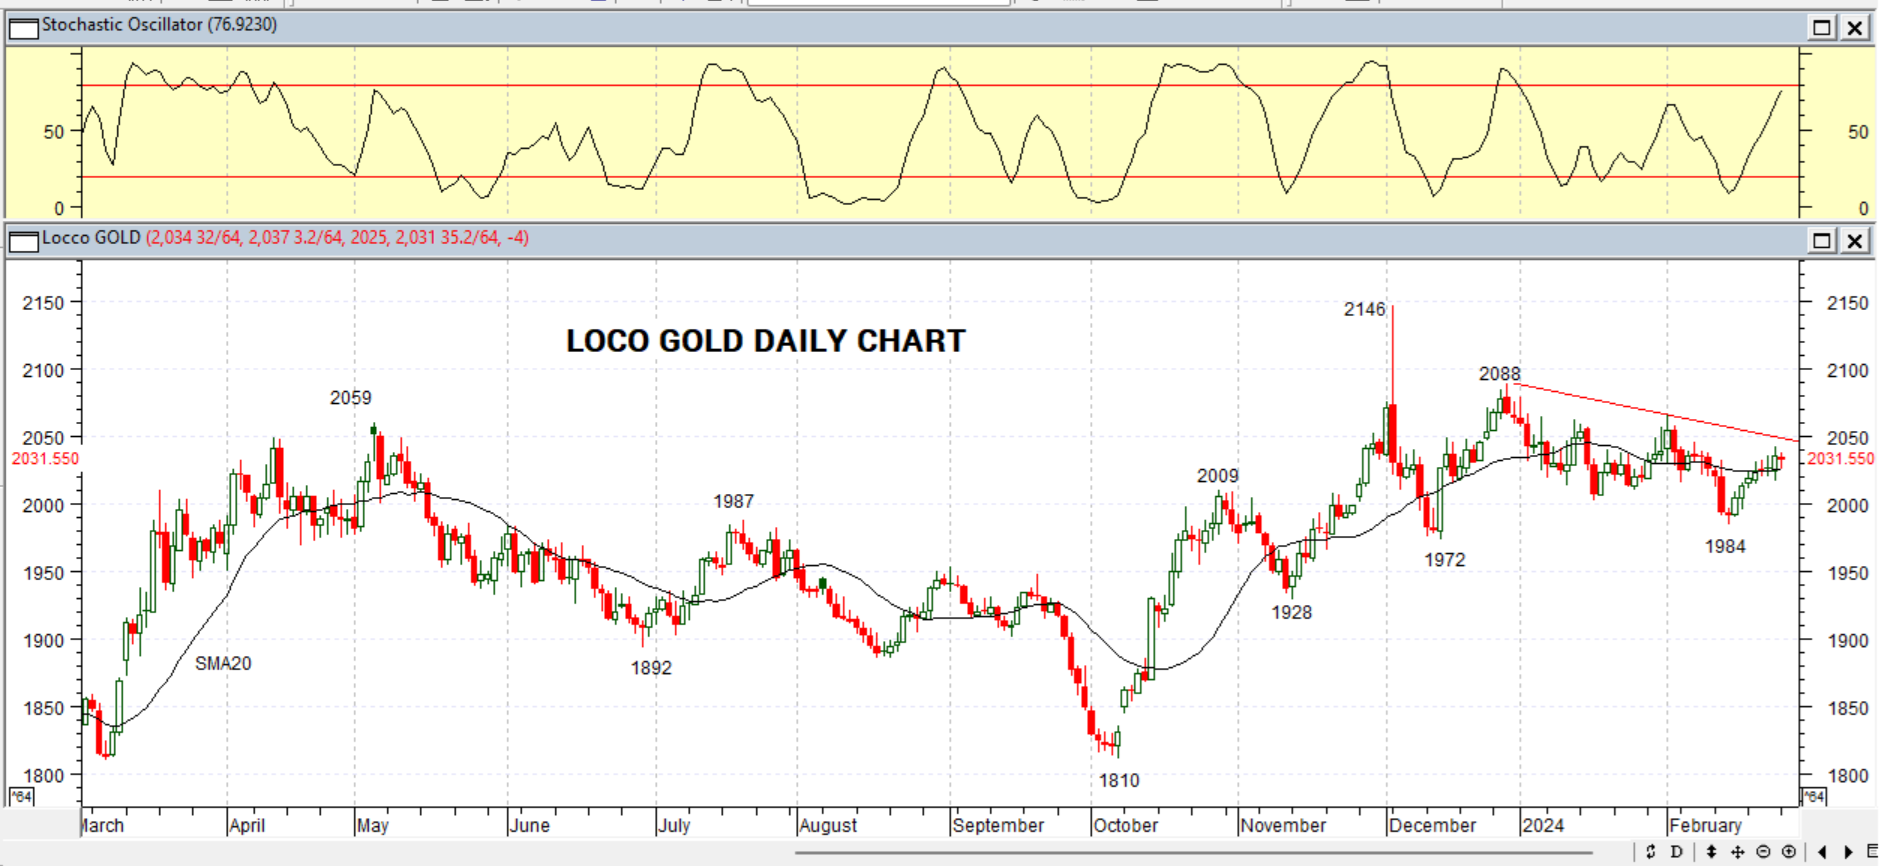
Task: Select the four-way arrow pan tool
Action: click(1737, 852)
